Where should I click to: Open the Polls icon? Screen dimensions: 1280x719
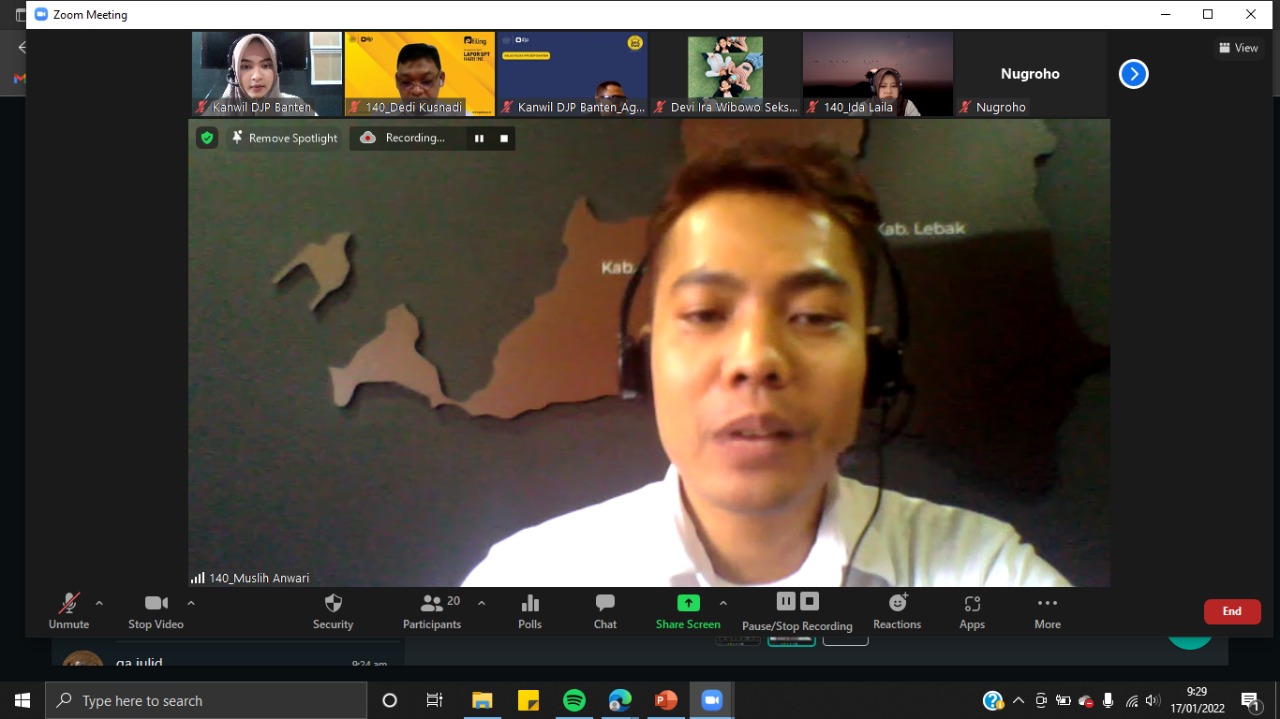(530, 604)
